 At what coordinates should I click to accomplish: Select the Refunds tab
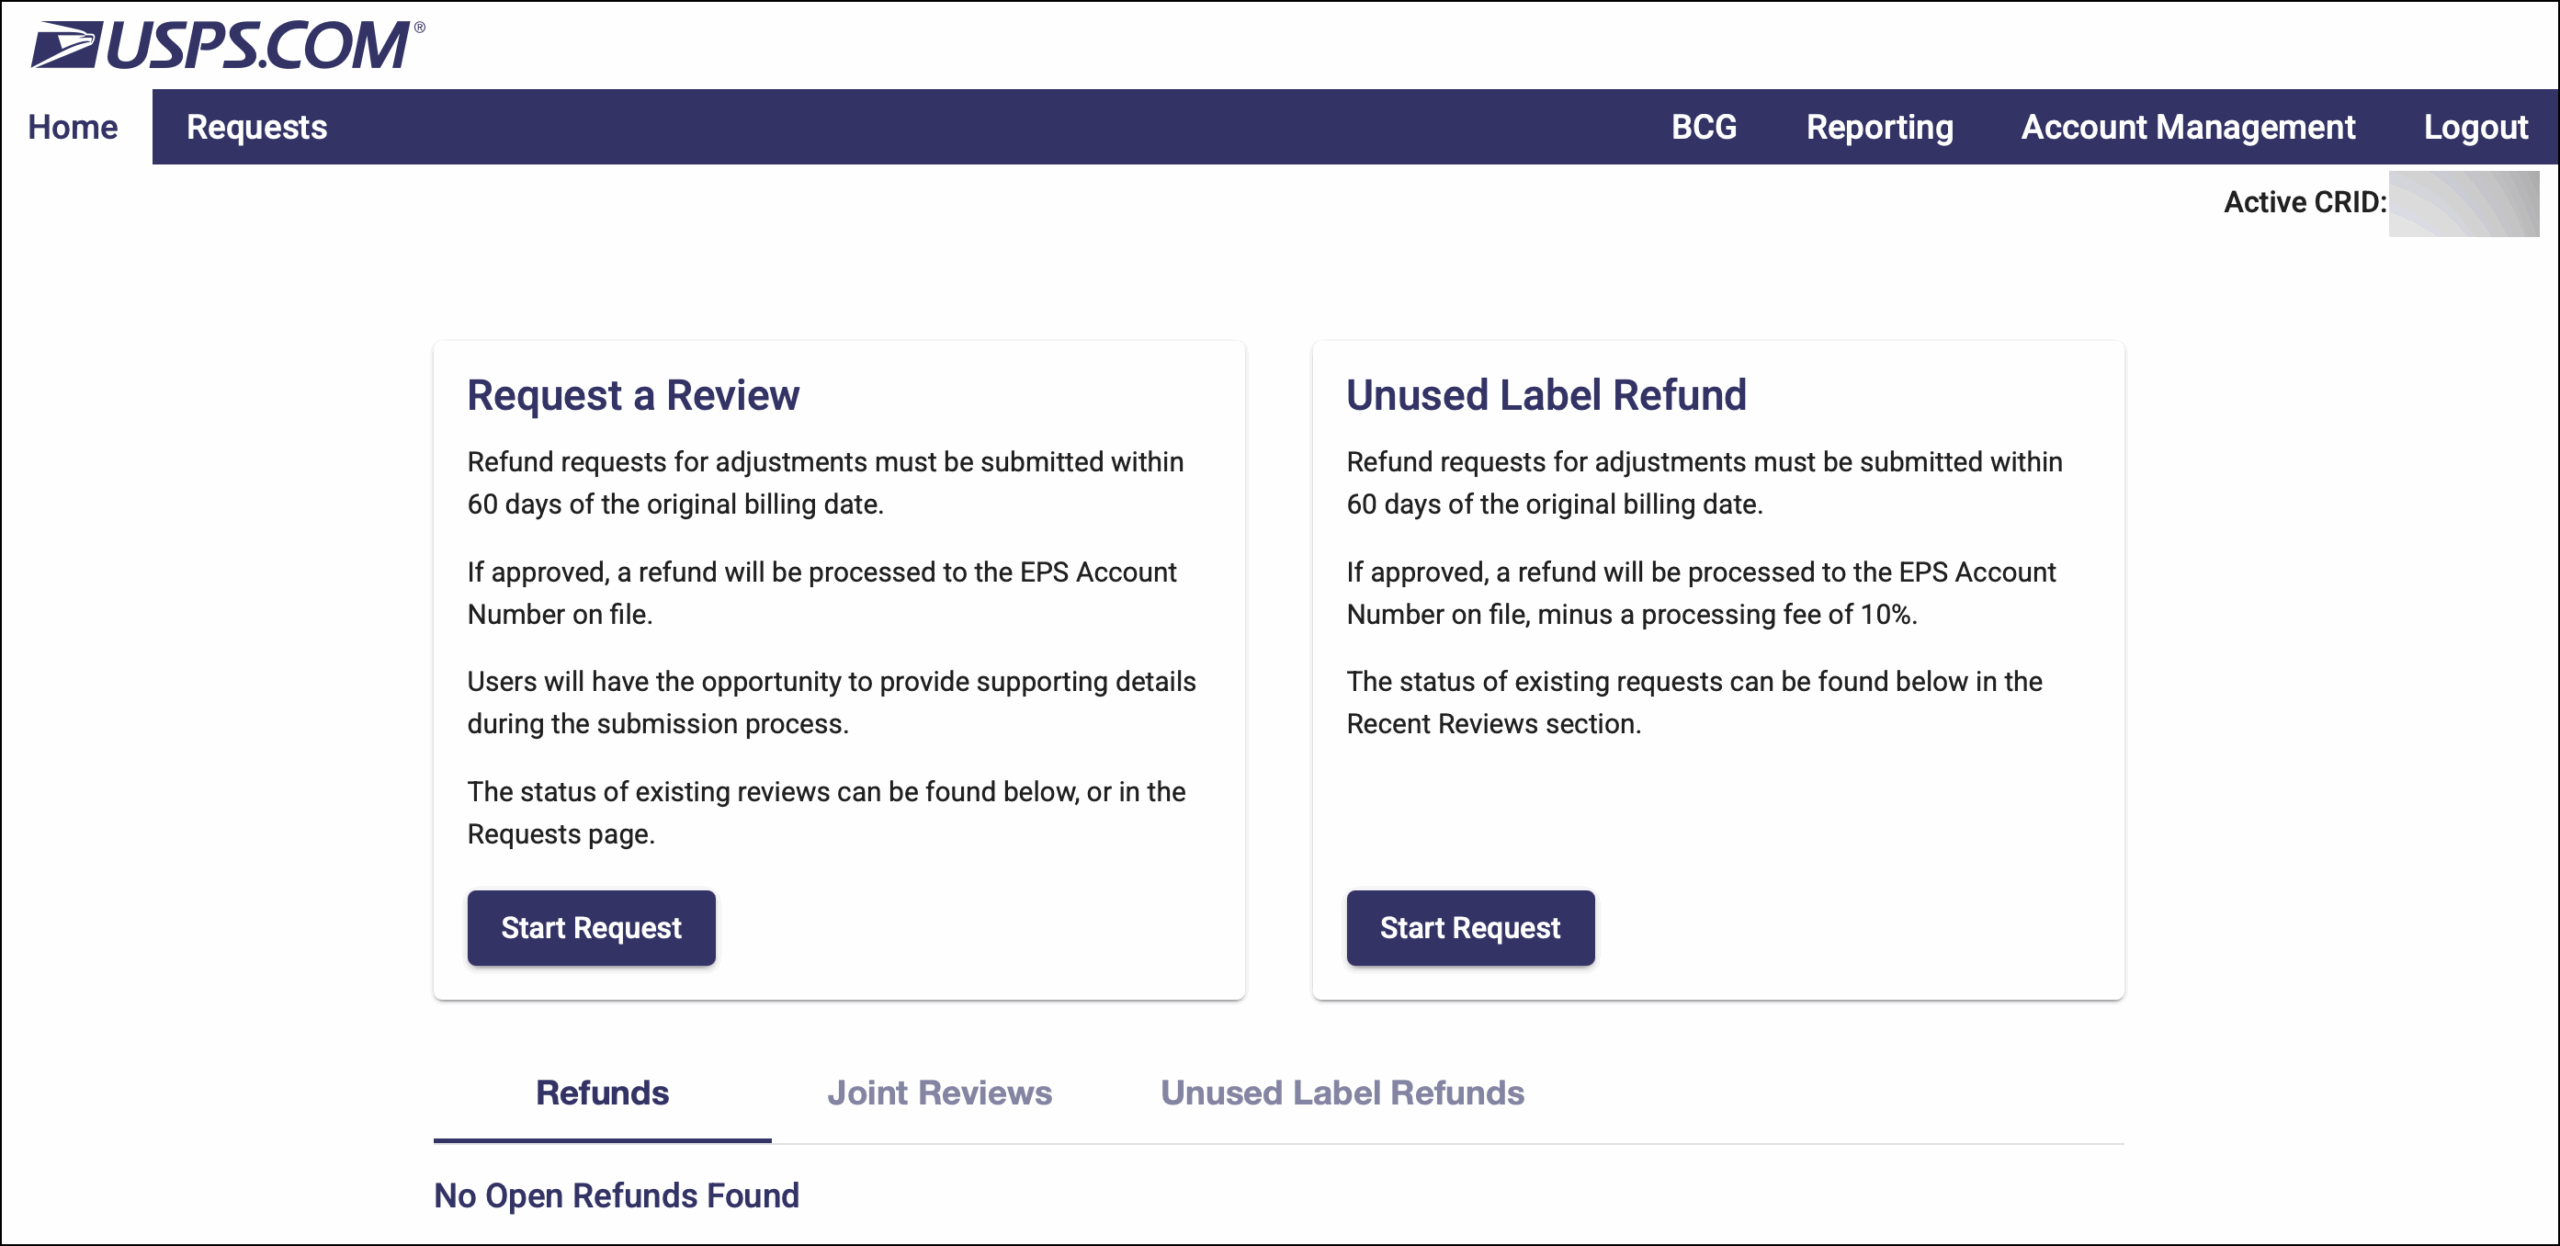click(x=602, y=1093)
